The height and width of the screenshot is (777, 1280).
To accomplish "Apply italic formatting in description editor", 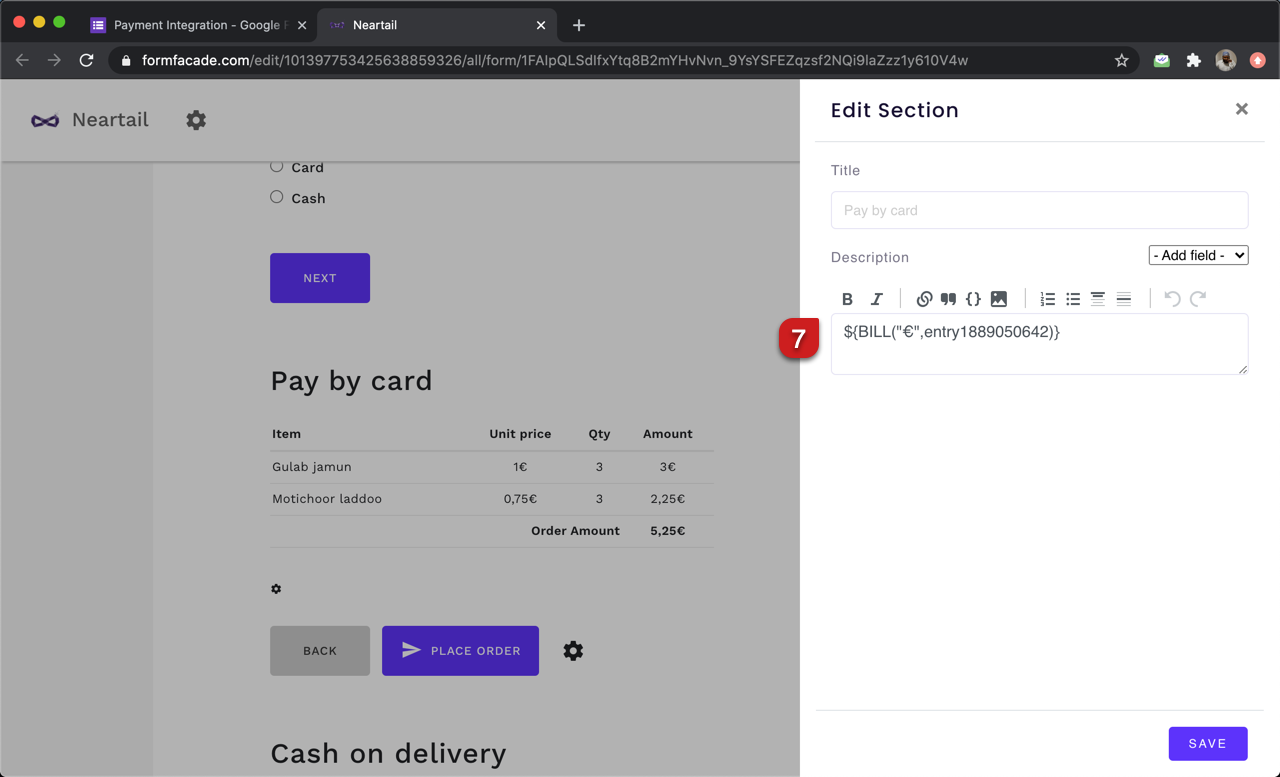I will [876, 299].
